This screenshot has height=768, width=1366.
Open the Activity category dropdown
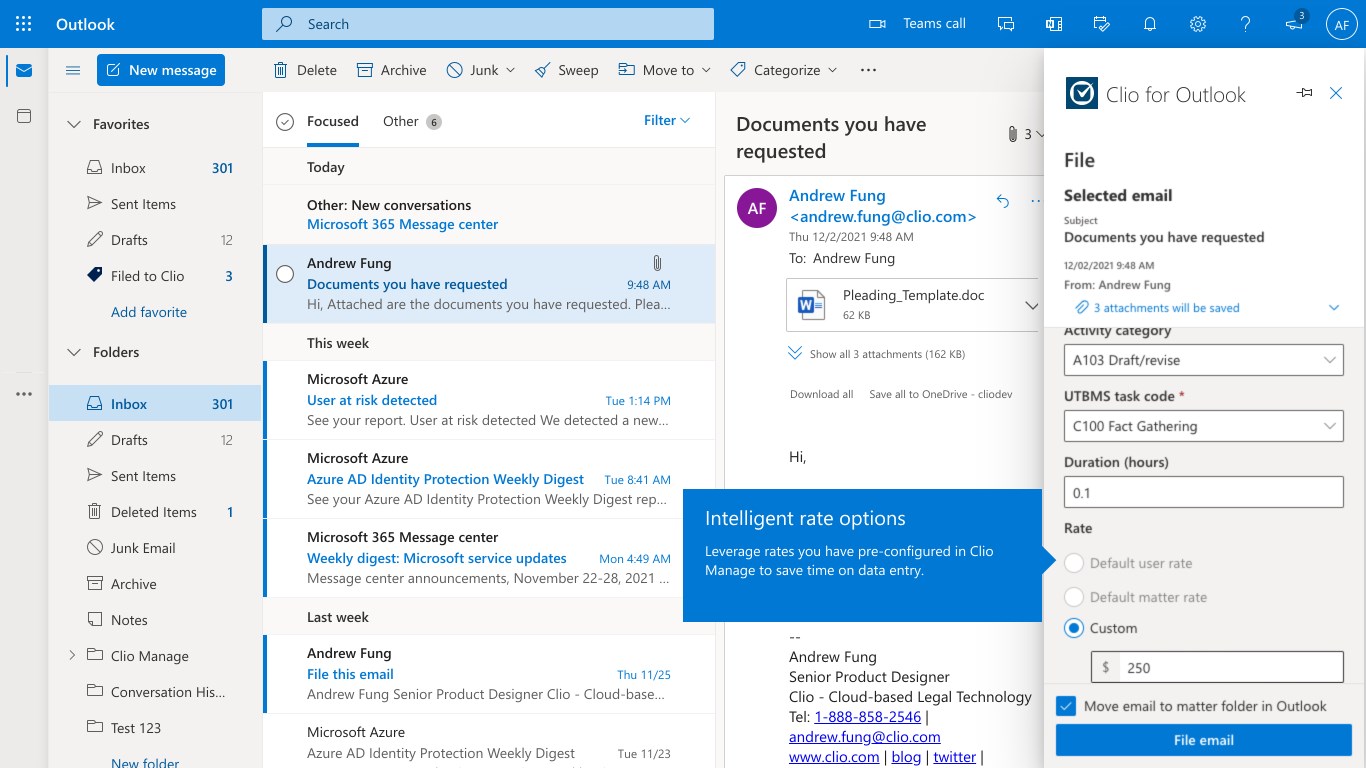(1203, 360)
